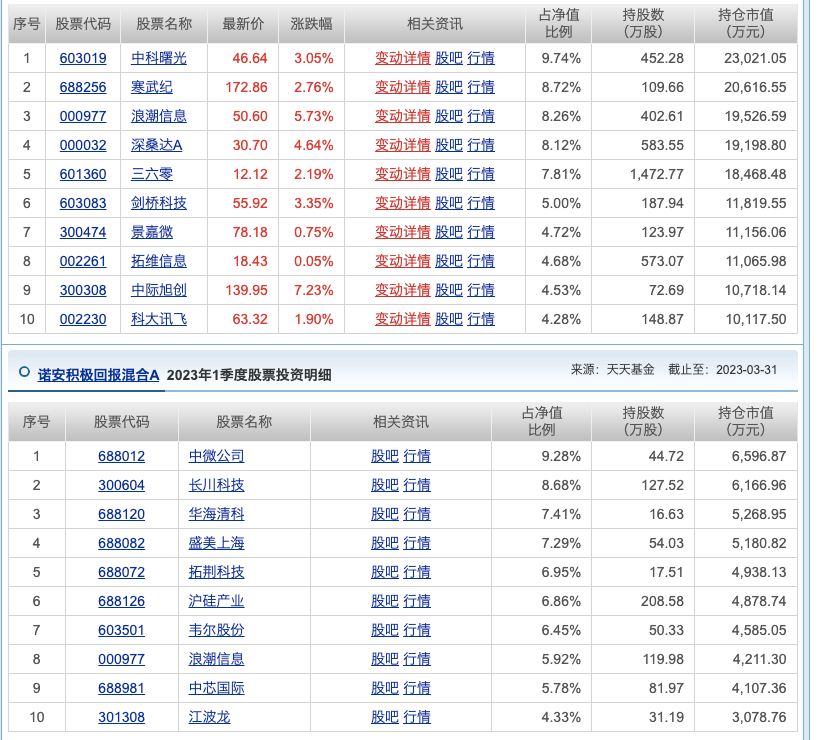Open stock code link 603019
The height and width of the screenshot is (740, 826).
click(x=83, y=58)
